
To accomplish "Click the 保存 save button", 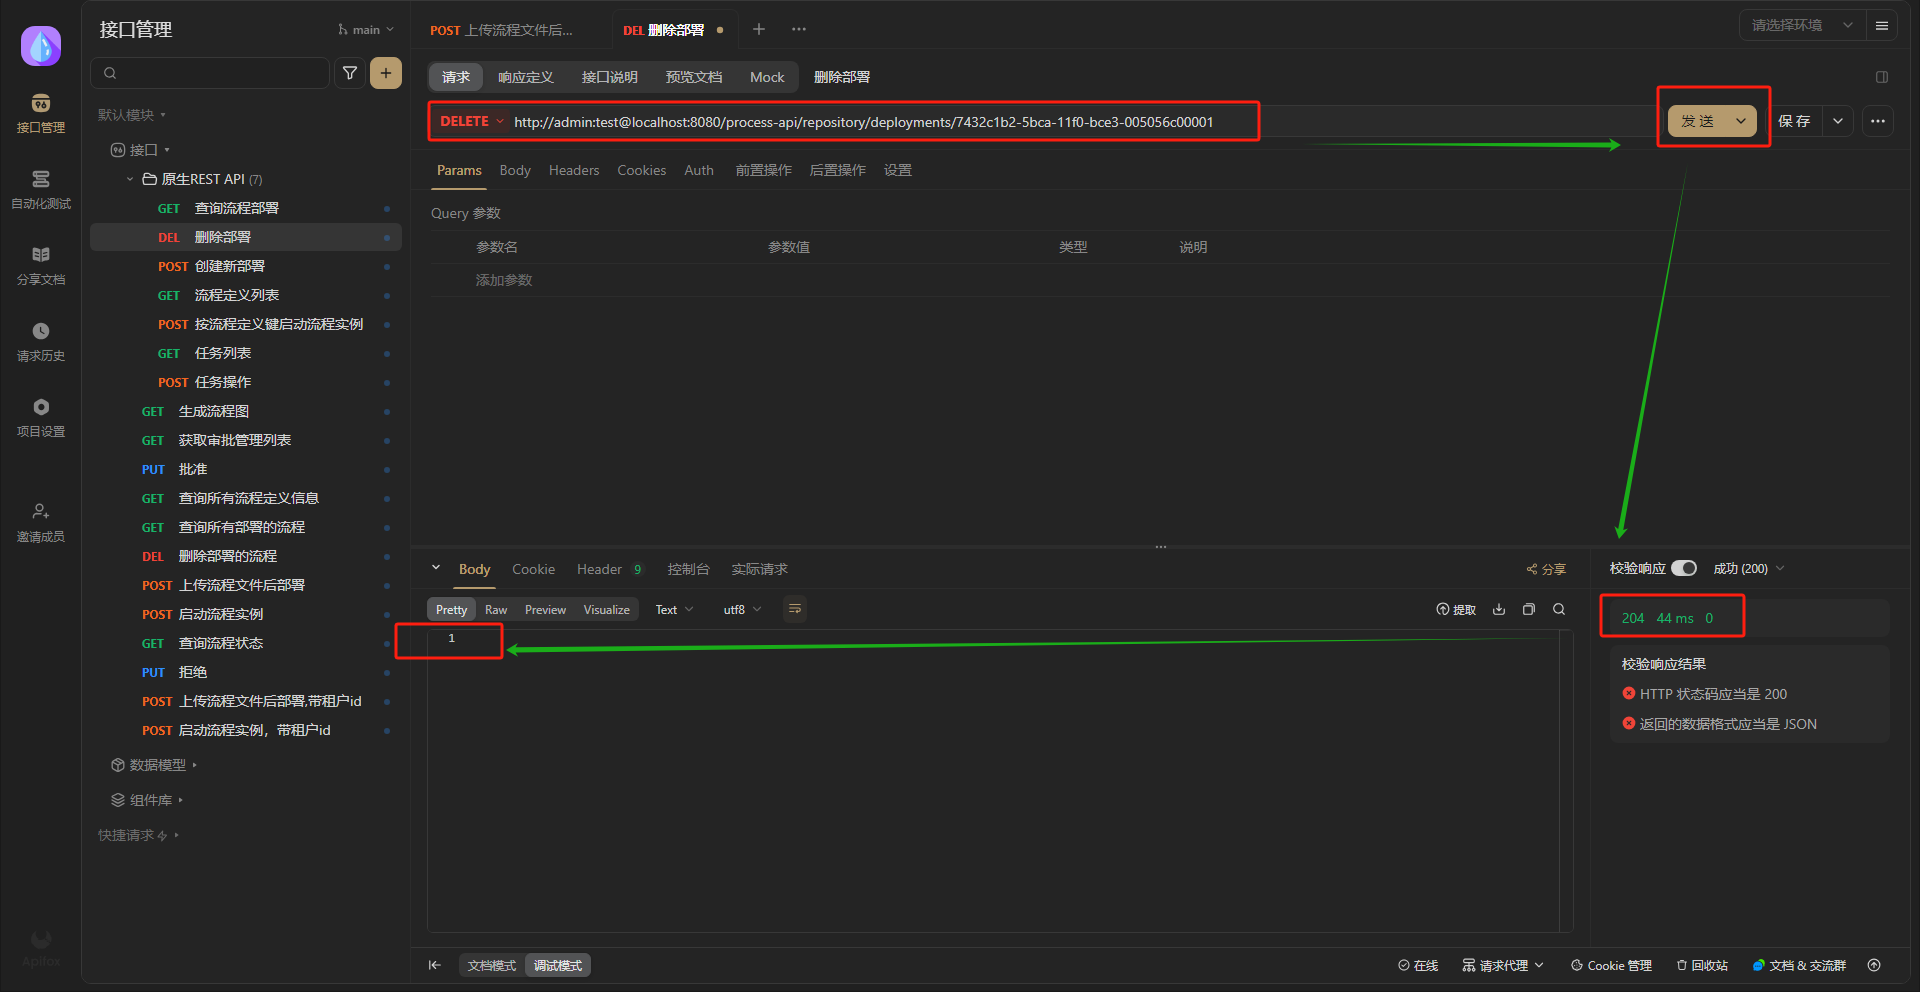I will click(x=1794, y=121).
